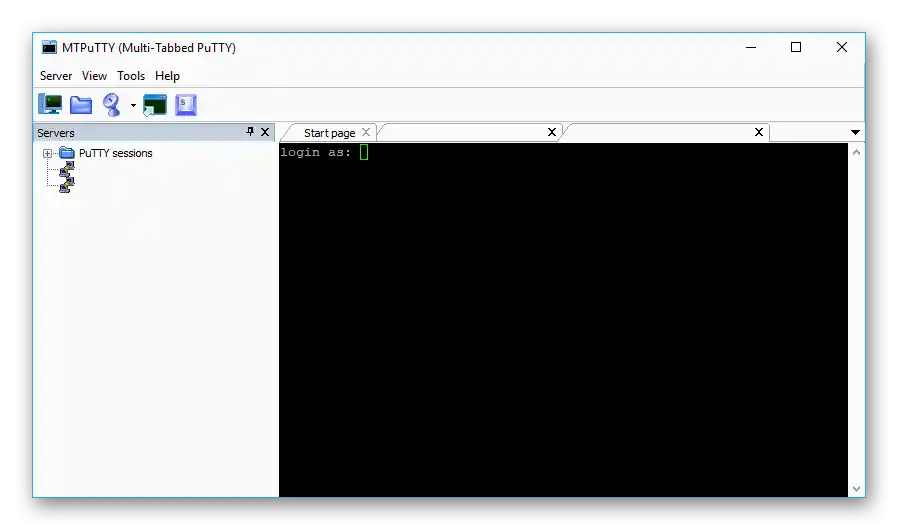Click the Add server monitor toolbar icon
Screen dimensions: 898x530
(x=50, y=104)
